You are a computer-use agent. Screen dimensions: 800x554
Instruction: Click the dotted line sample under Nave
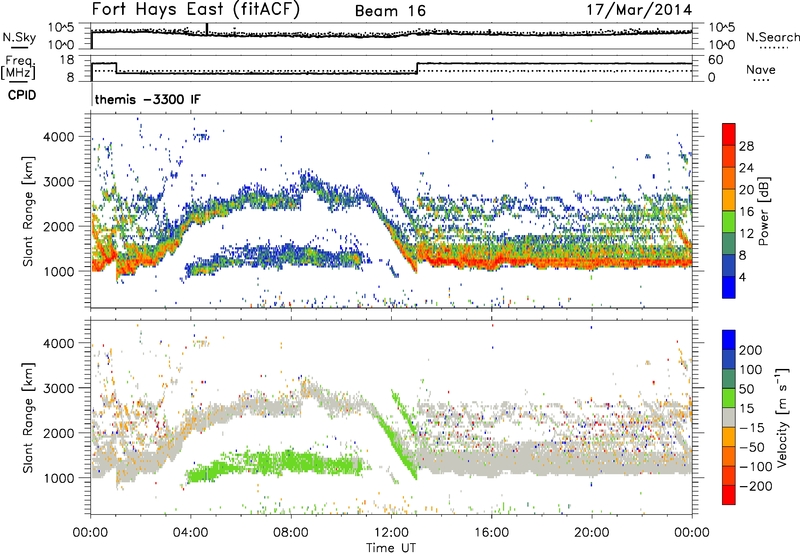tap(761, 80)
